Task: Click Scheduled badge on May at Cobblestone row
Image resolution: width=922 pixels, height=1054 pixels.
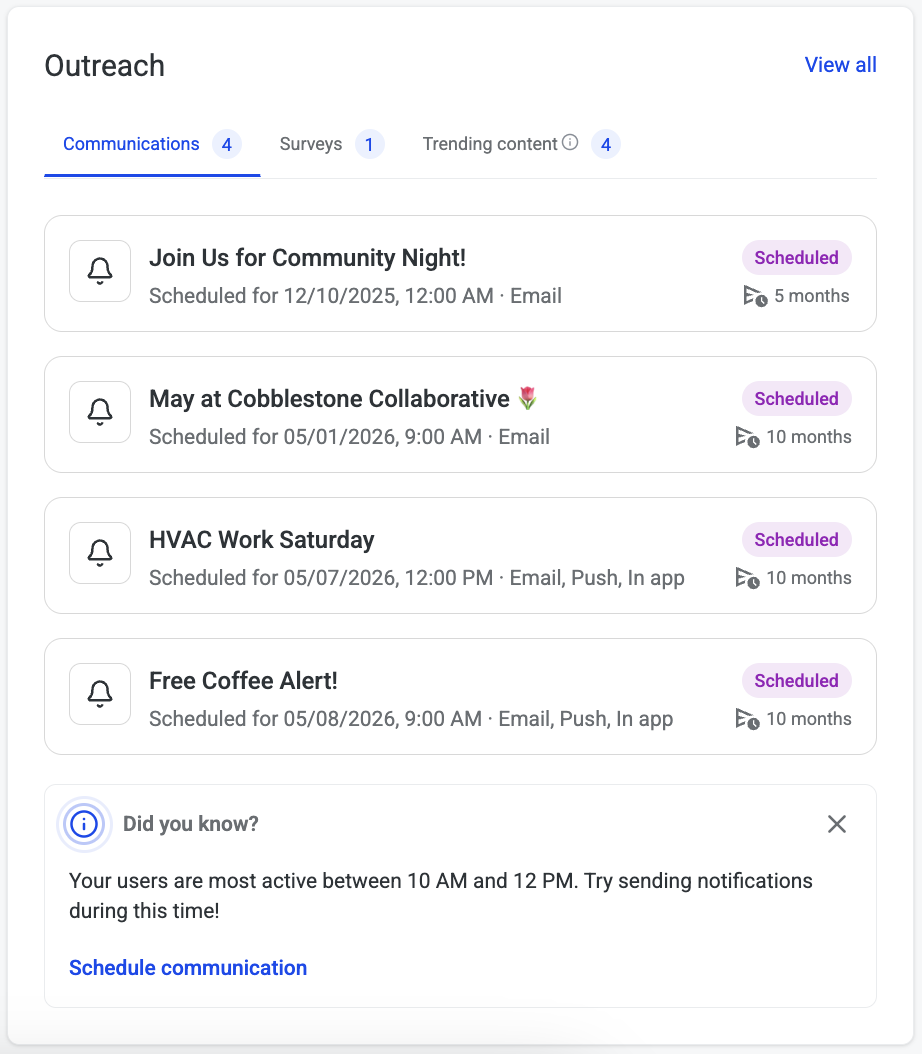Action: click(x=796, y=399)
